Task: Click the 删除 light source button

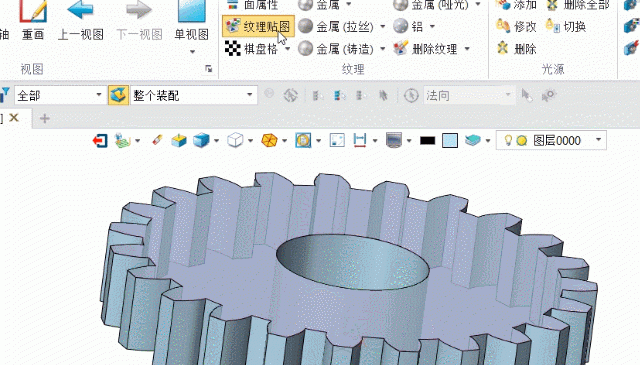Action: [516, 49]
